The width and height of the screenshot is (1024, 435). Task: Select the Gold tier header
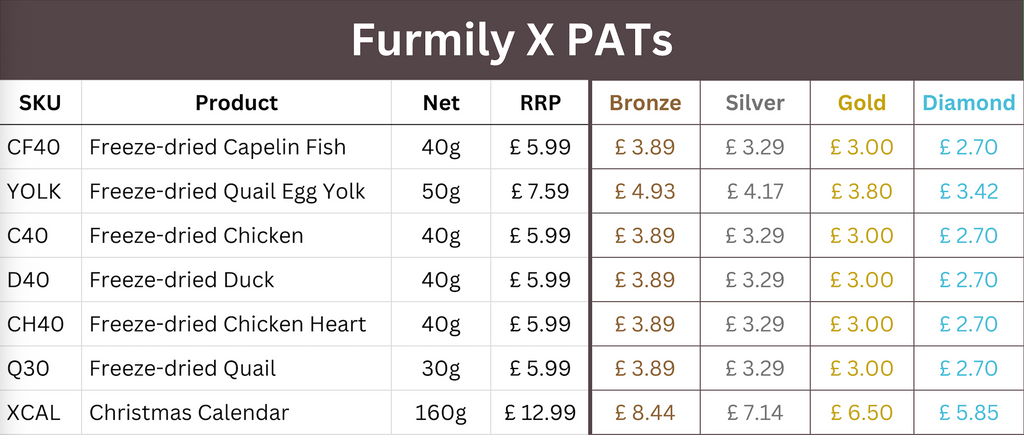[861, 103]
